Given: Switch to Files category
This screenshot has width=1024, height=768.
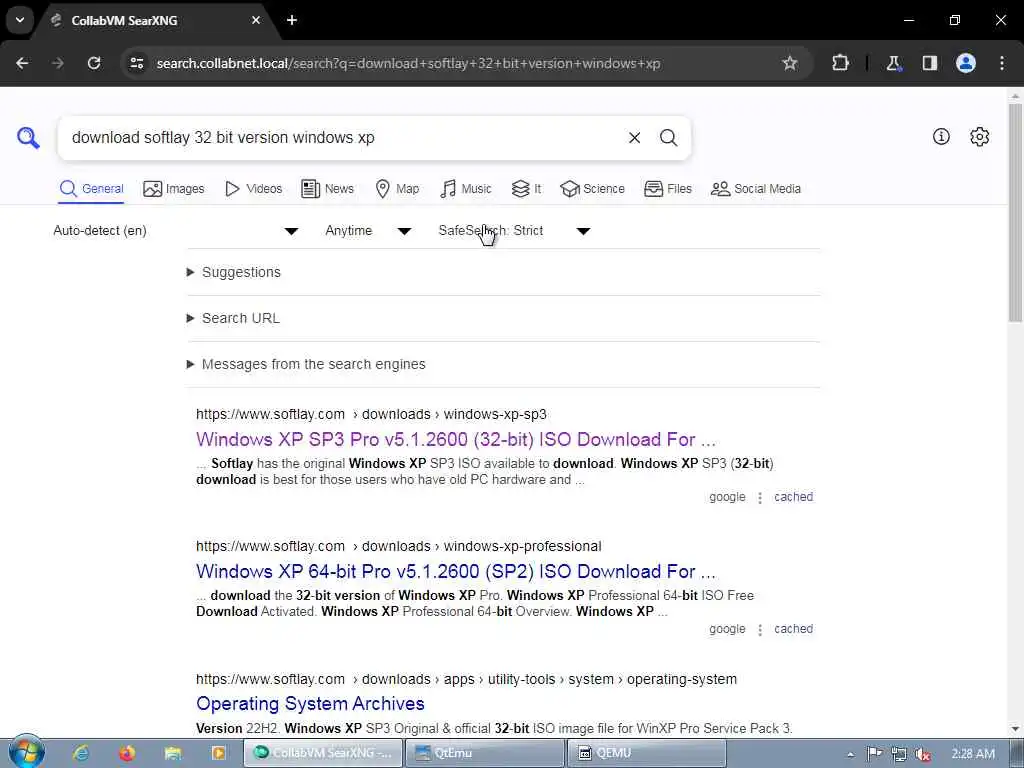Looking at the screenshot, I should [667, 189].
